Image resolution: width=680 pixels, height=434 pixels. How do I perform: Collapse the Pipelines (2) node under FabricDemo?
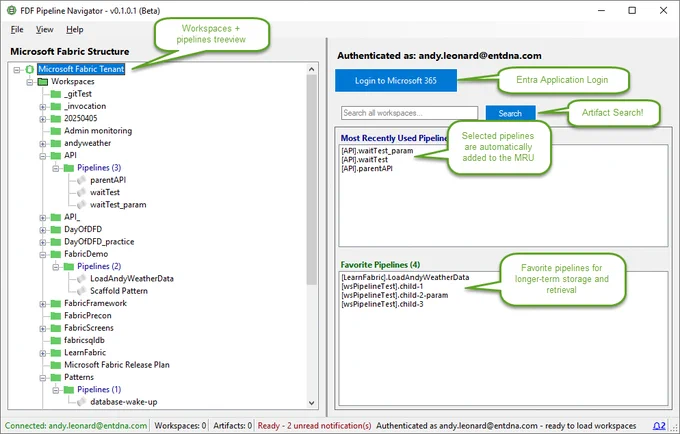pos(56,267)
